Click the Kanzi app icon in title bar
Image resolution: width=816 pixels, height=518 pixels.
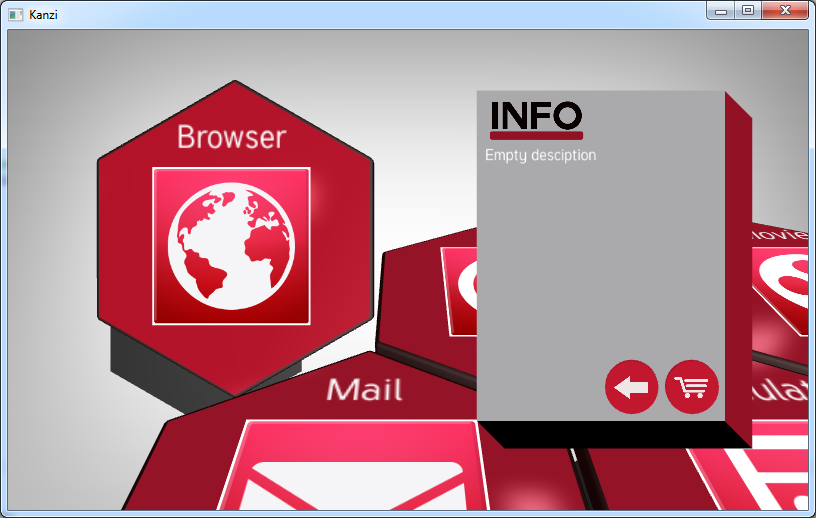(x=15, y=14)
